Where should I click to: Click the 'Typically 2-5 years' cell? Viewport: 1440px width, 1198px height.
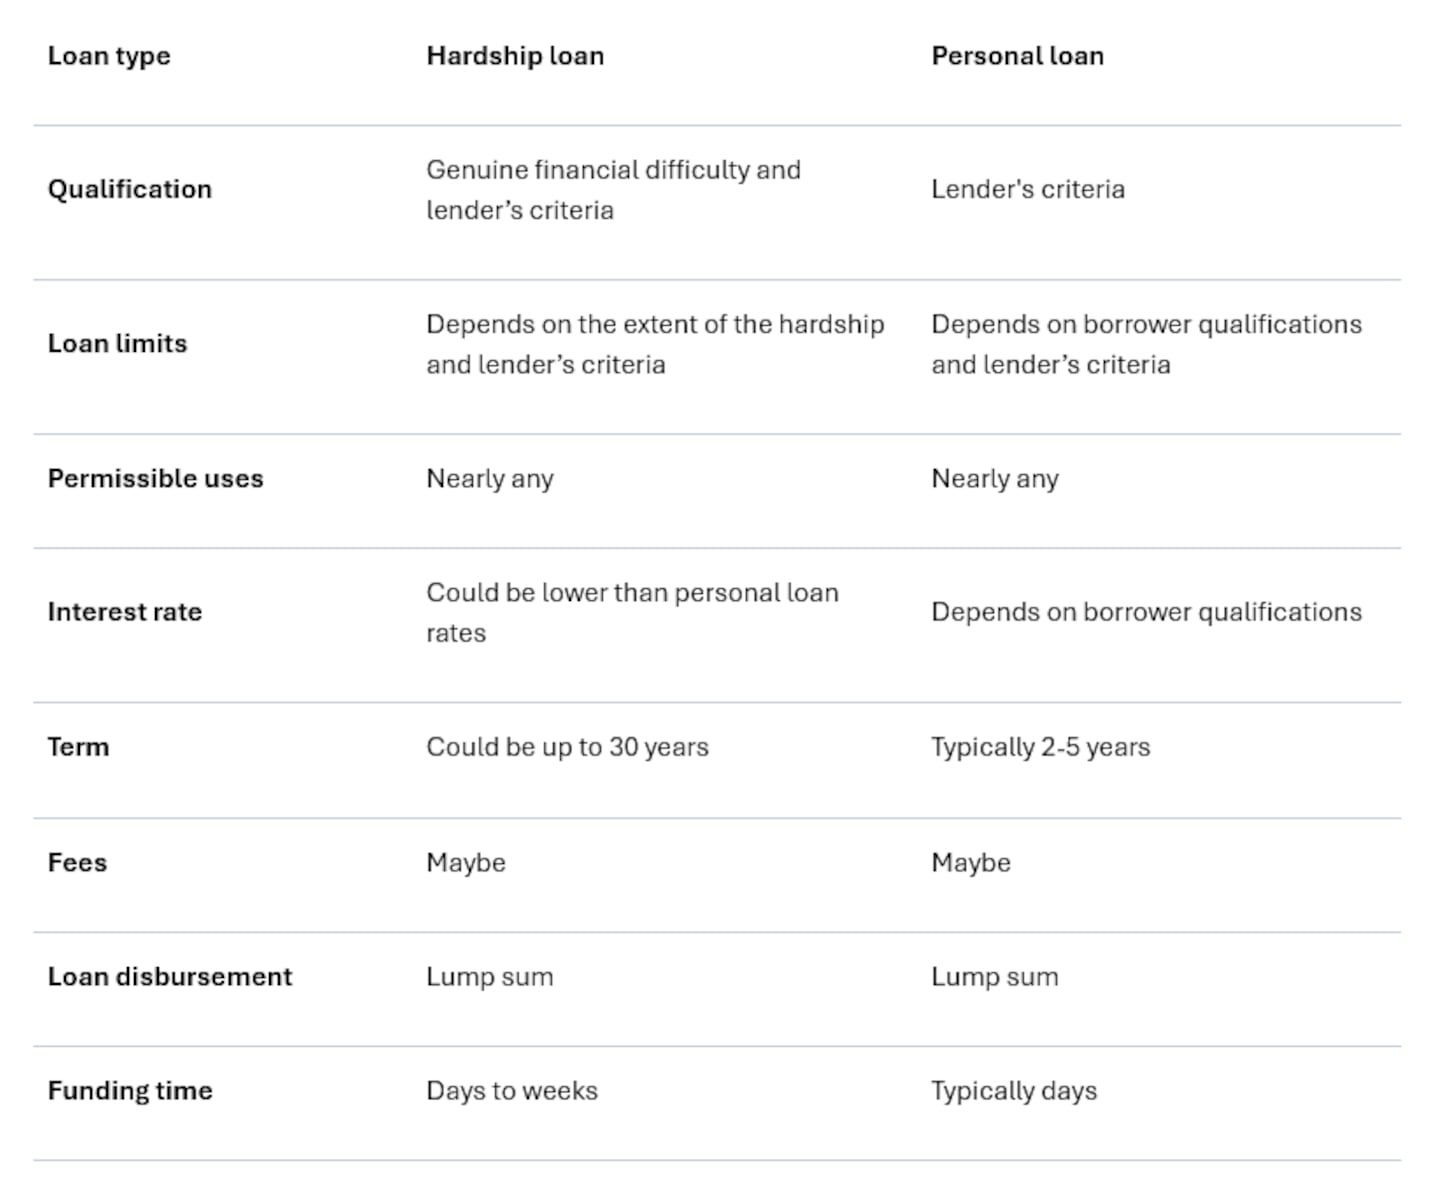(1040, 747)
